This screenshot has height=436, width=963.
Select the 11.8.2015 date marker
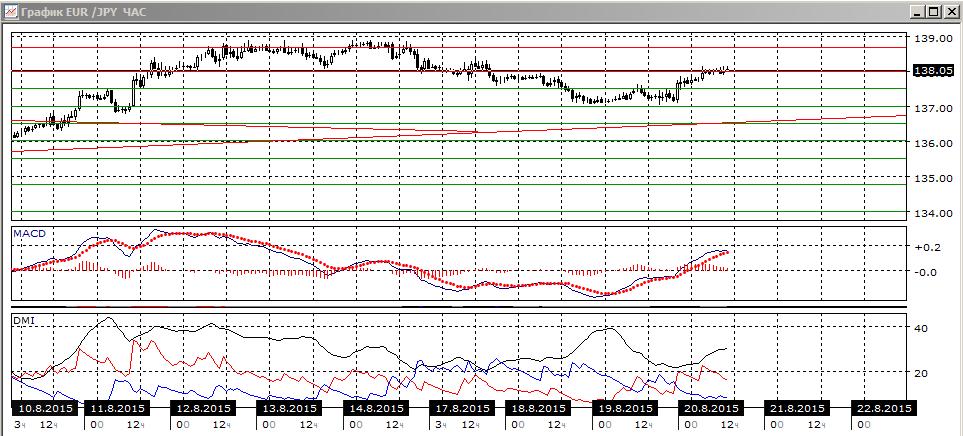pyautogui.click(x=117, y=408)
